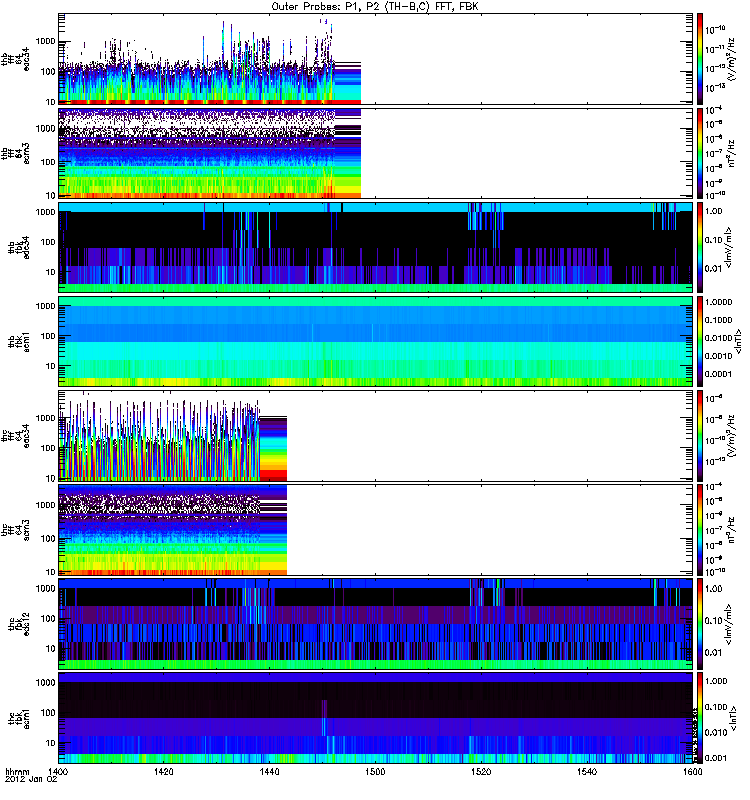
Task: Click the 1400 time axis label
Action: (59, 773)
